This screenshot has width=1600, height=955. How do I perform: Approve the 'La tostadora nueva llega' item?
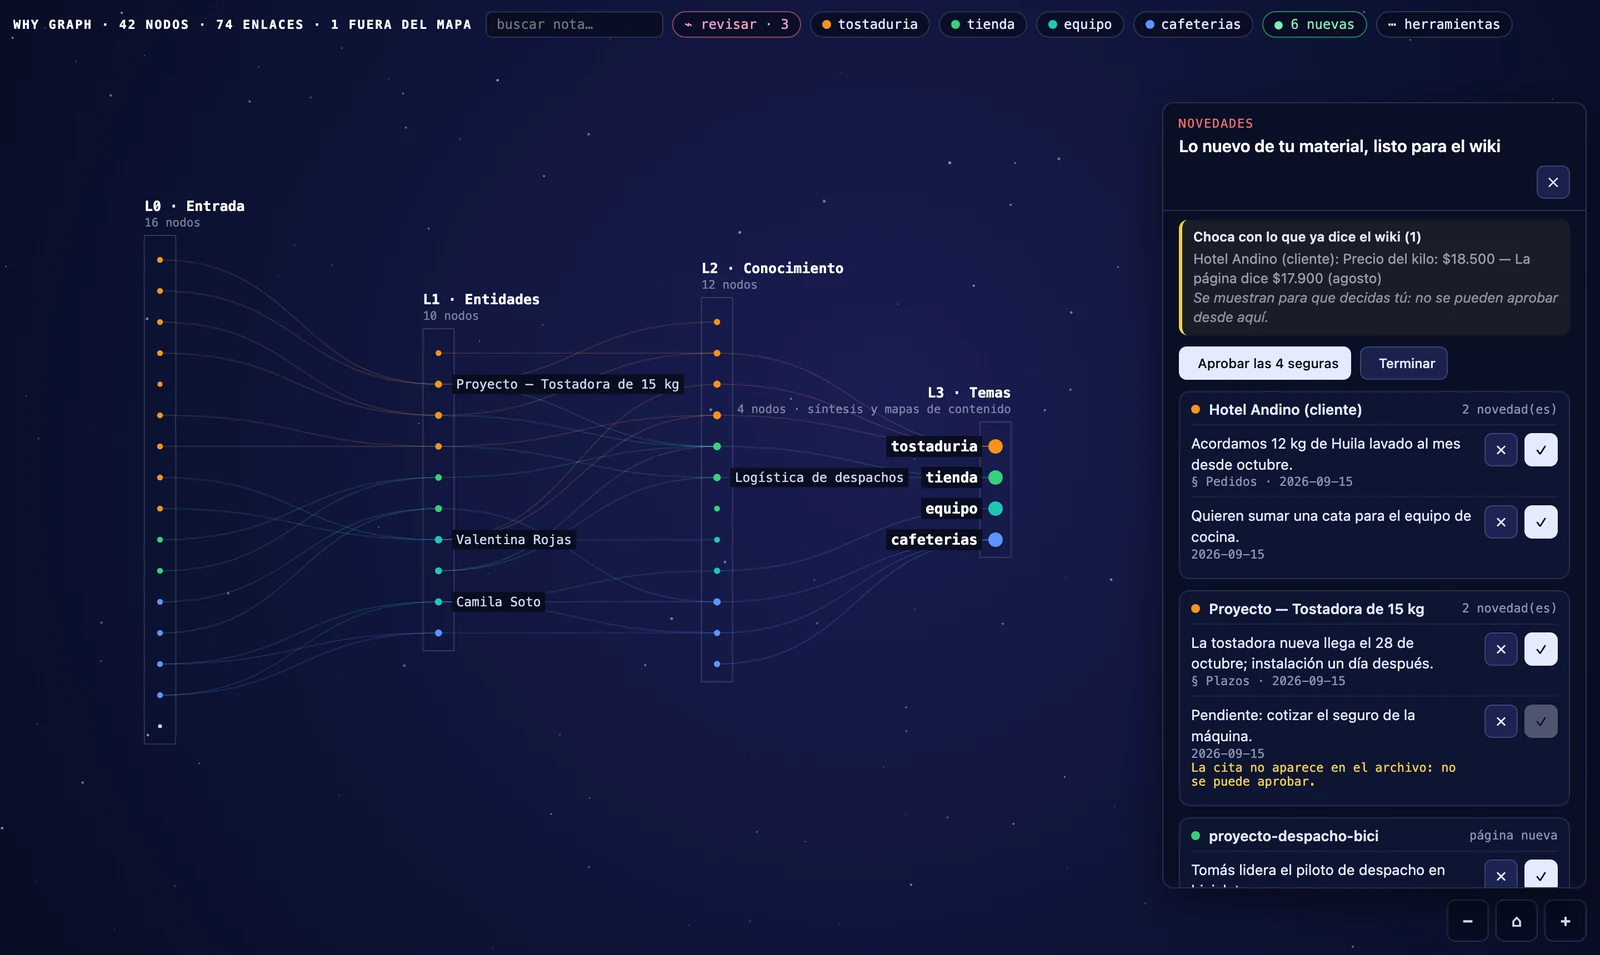pyautogui.click(x=1541, y=649)
